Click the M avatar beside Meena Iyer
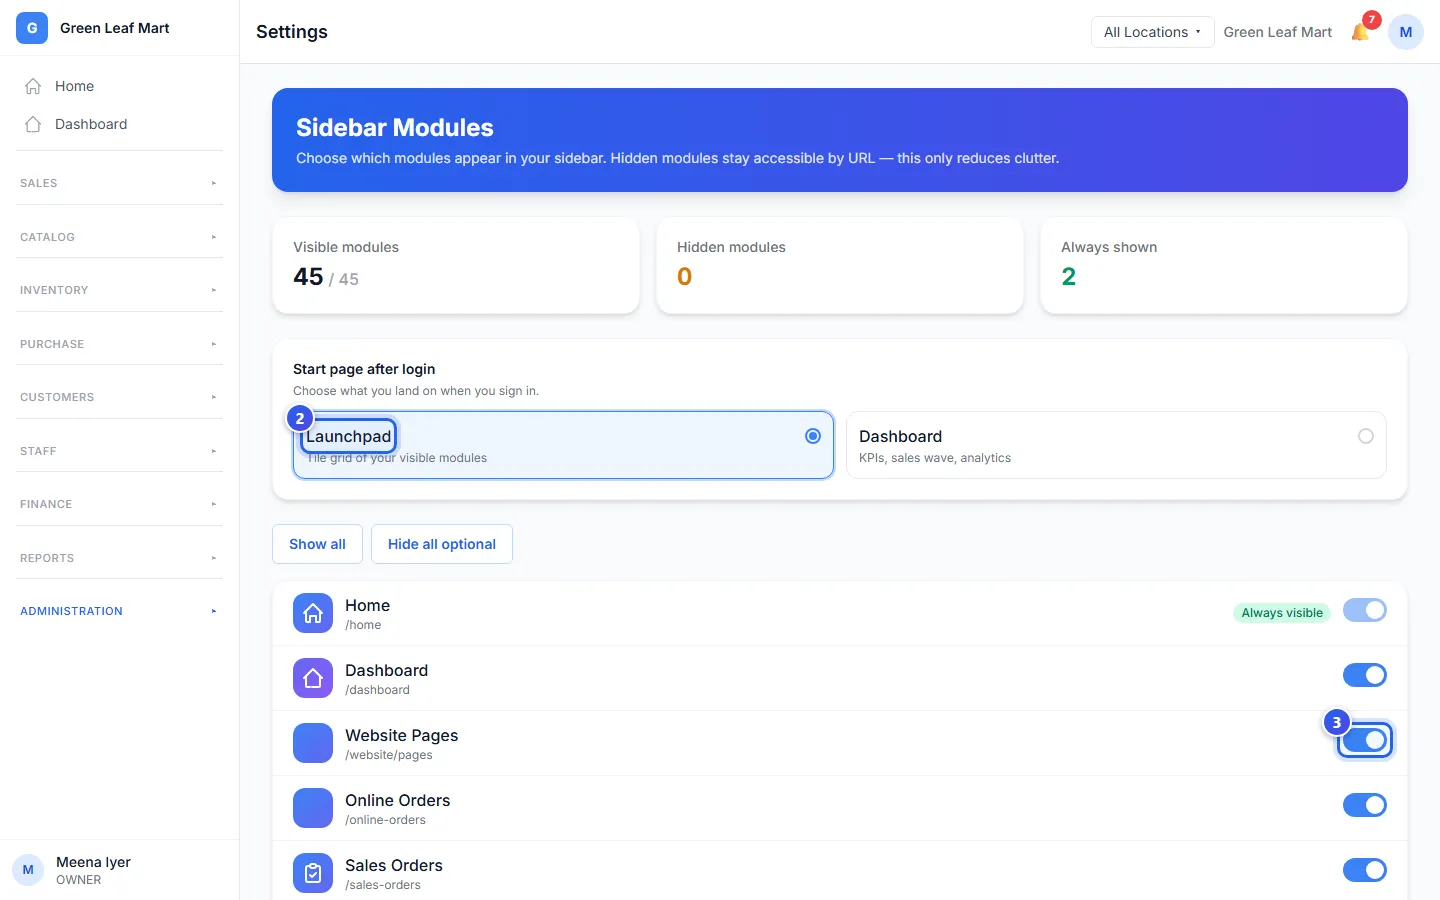 [28, 870]
